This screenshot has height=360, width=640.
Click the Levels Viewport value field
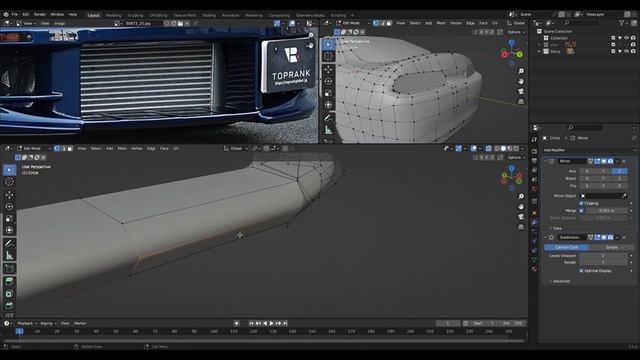[603, 256]
